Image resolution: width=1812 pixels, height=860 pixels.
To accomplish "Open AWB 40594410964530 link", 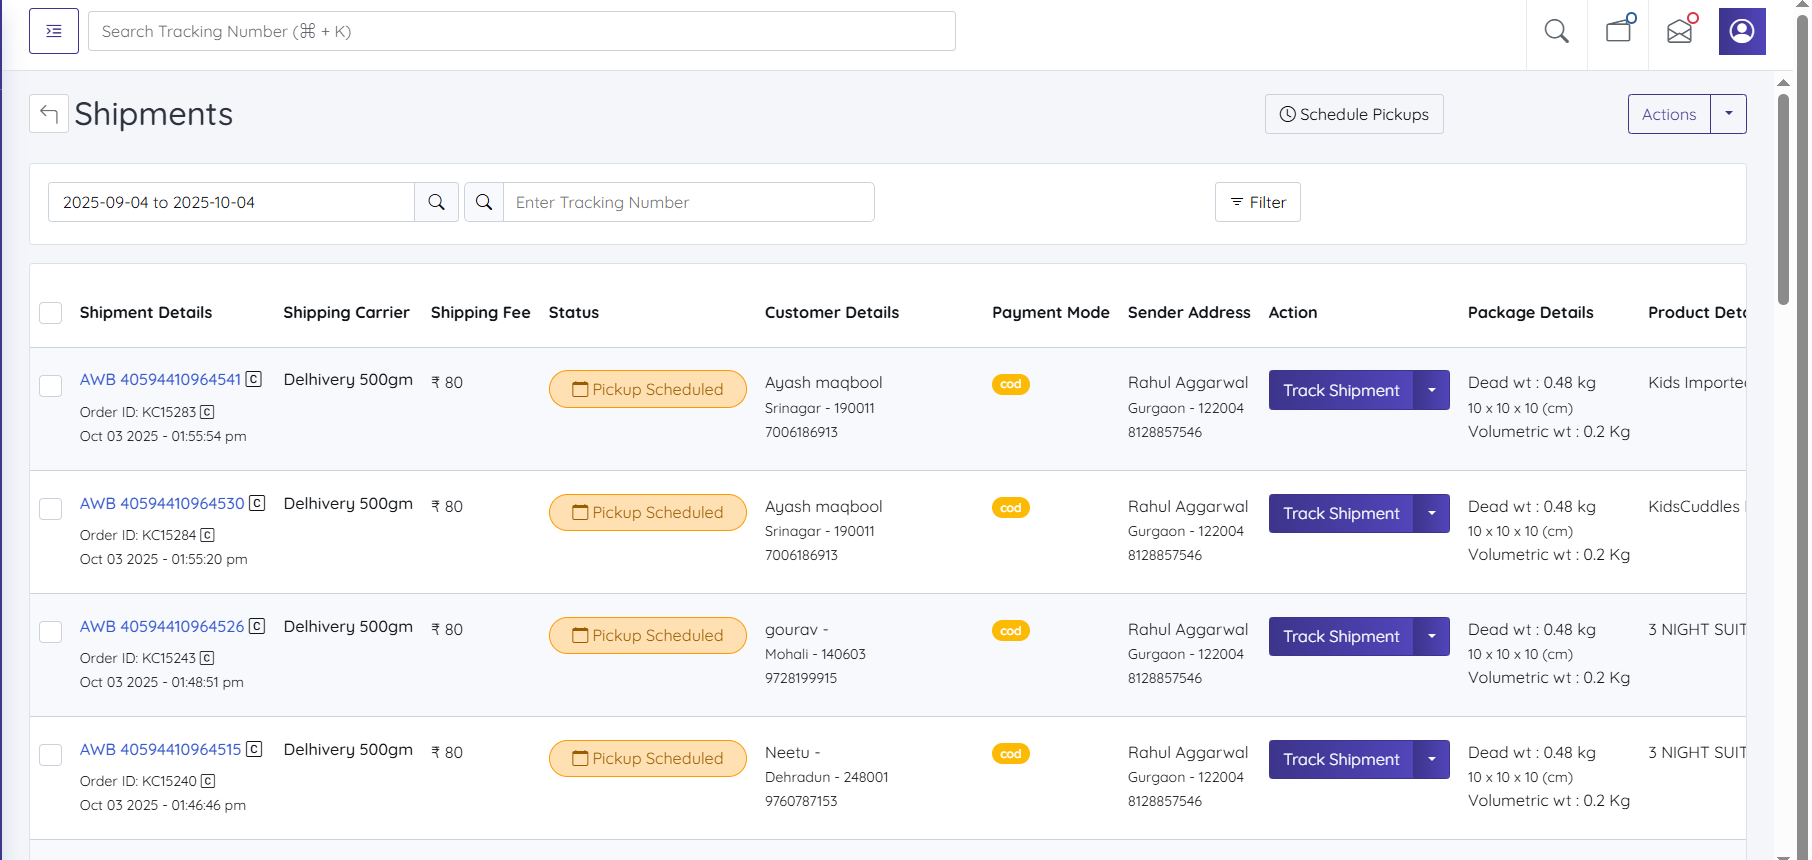I will click(162, 503).
